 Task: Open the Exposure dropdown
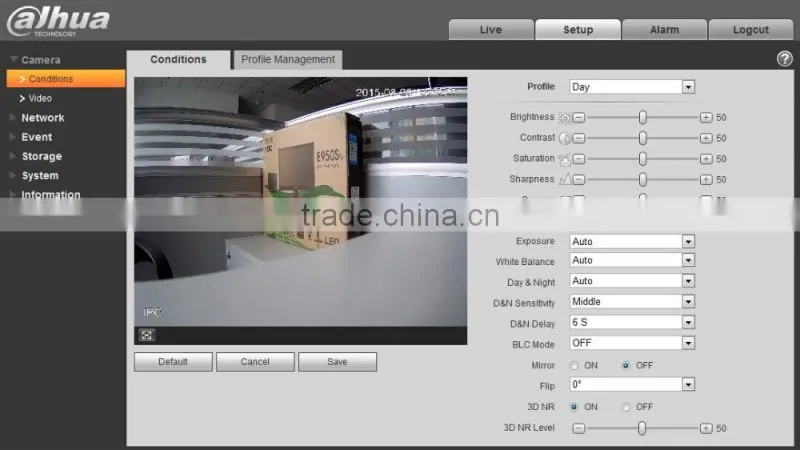click(x=632, y=241)
